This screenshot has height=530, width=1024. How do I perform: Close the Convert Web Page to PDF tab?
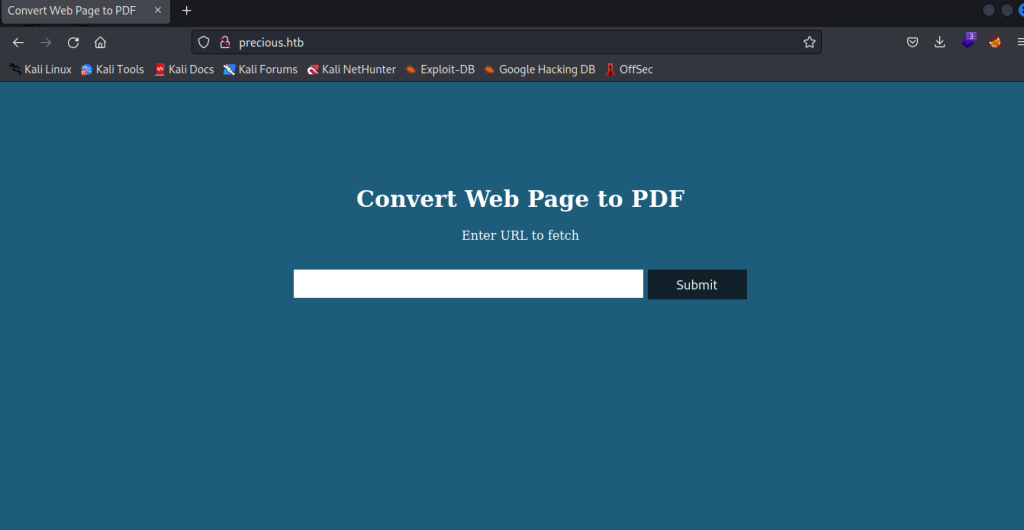[158, 10]
